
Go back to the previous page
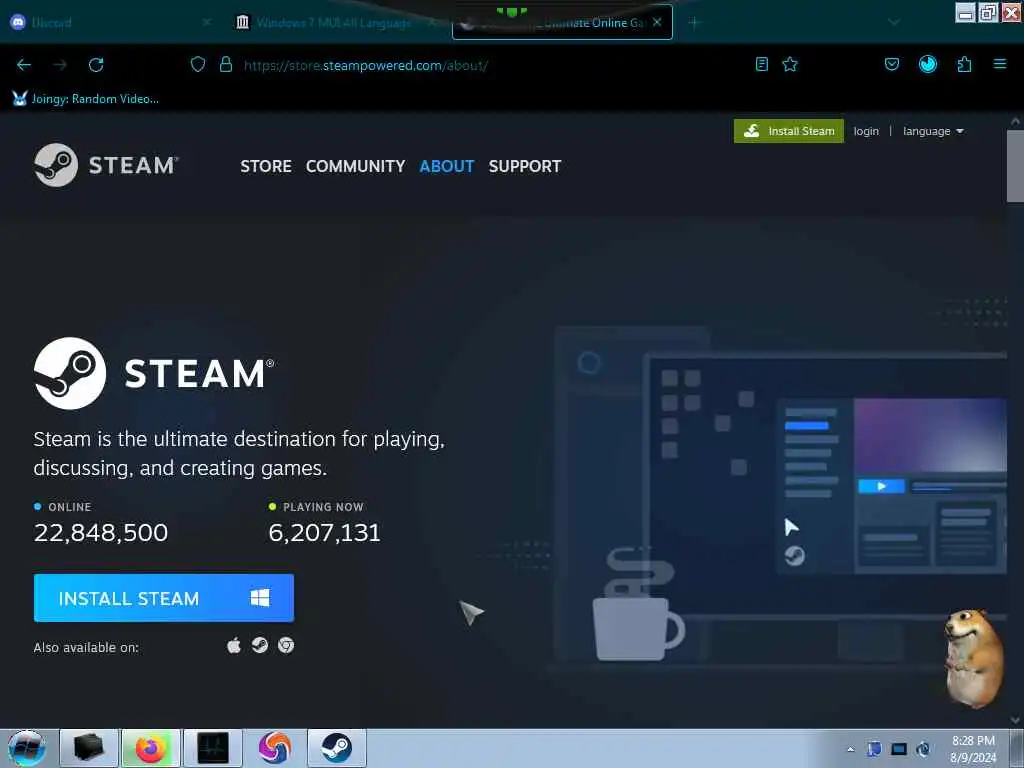(24, 65)
